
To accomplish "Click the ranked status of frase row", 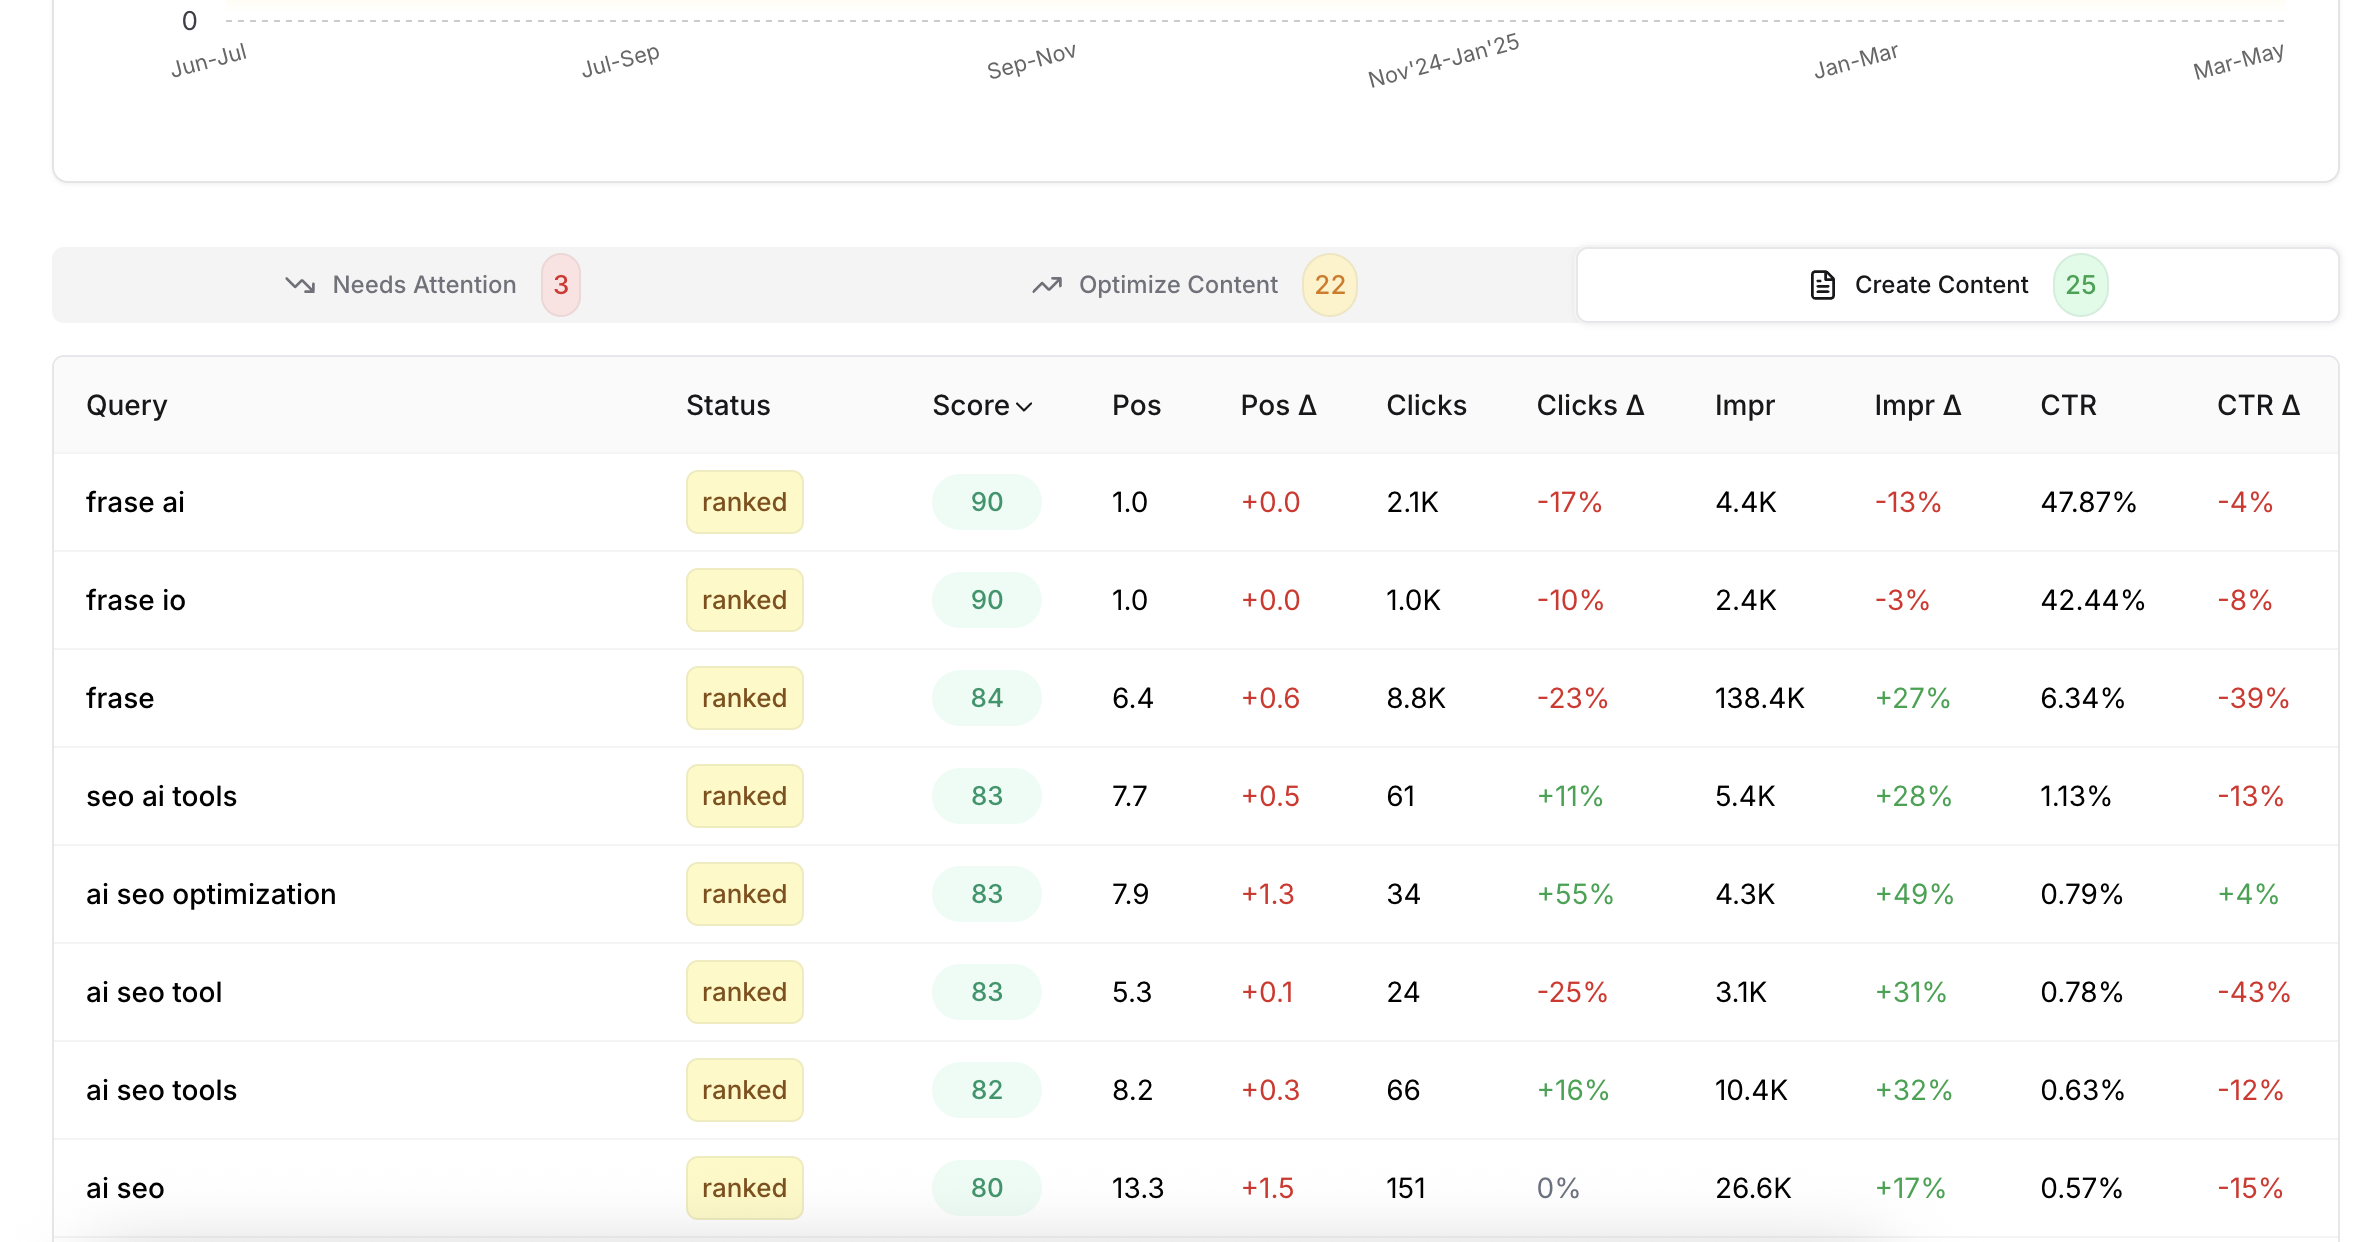I will (x=745, y=698).
